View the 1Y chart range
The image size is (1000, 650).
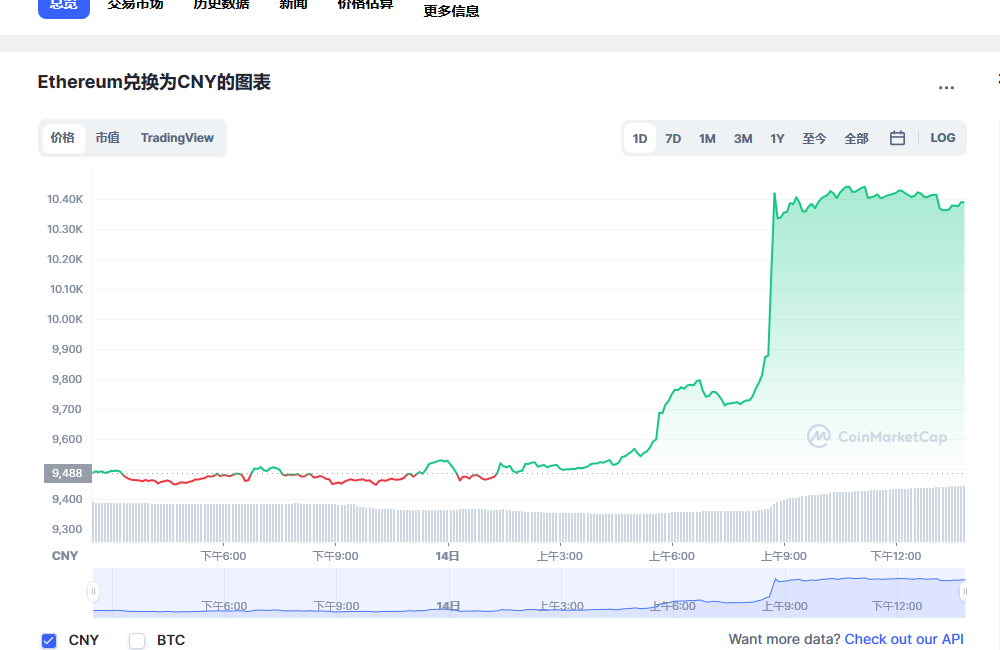[x=777, y=138]
